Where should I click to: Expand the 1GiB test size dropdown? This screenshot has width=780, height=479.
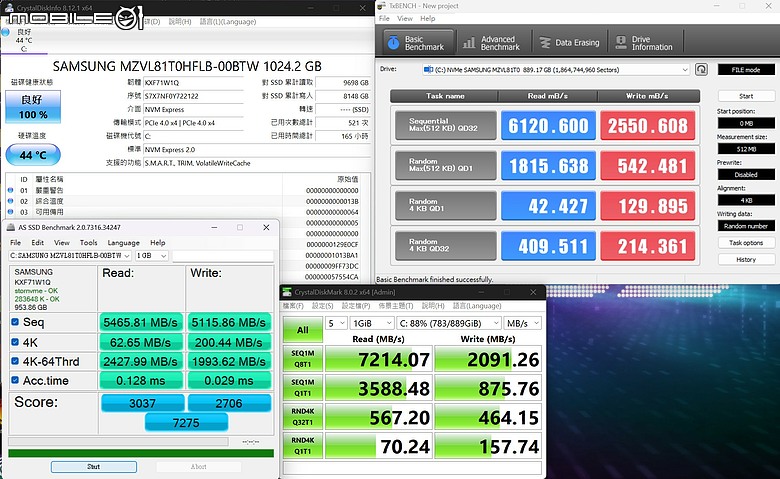pyautogui.click(x=372, y=323)
